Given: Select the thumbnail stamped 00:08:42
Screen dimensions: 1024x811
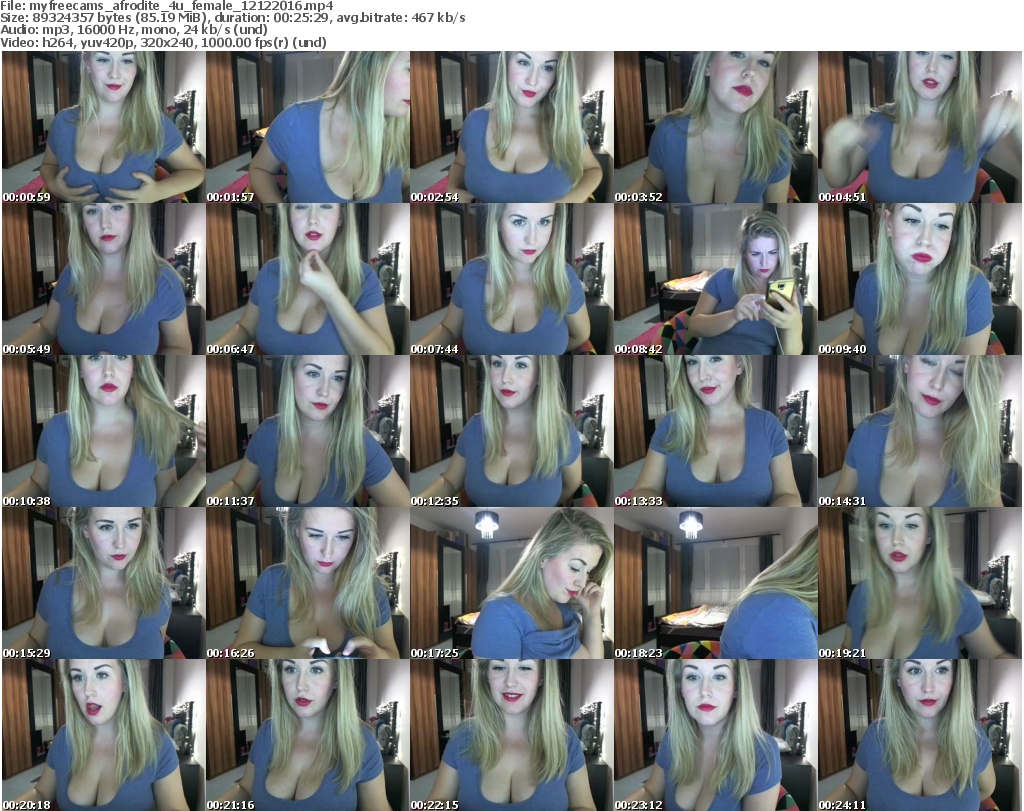Looking at the screenshot, I should point(716,279).
